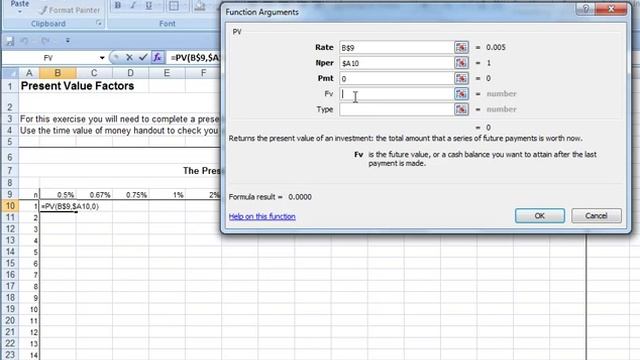Select column B header
640x360 pixels.
[58, 73]
